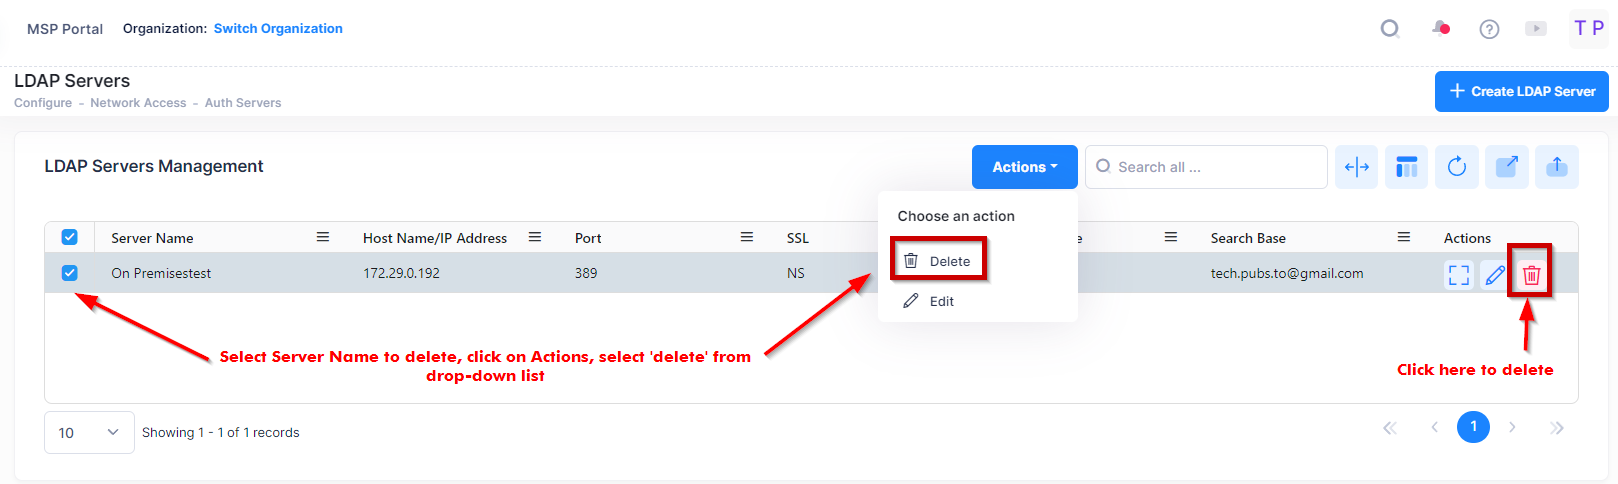This screenshot has height=484, width=1618.
Task: Click the refresh table icon
Action: (1457, 167)
